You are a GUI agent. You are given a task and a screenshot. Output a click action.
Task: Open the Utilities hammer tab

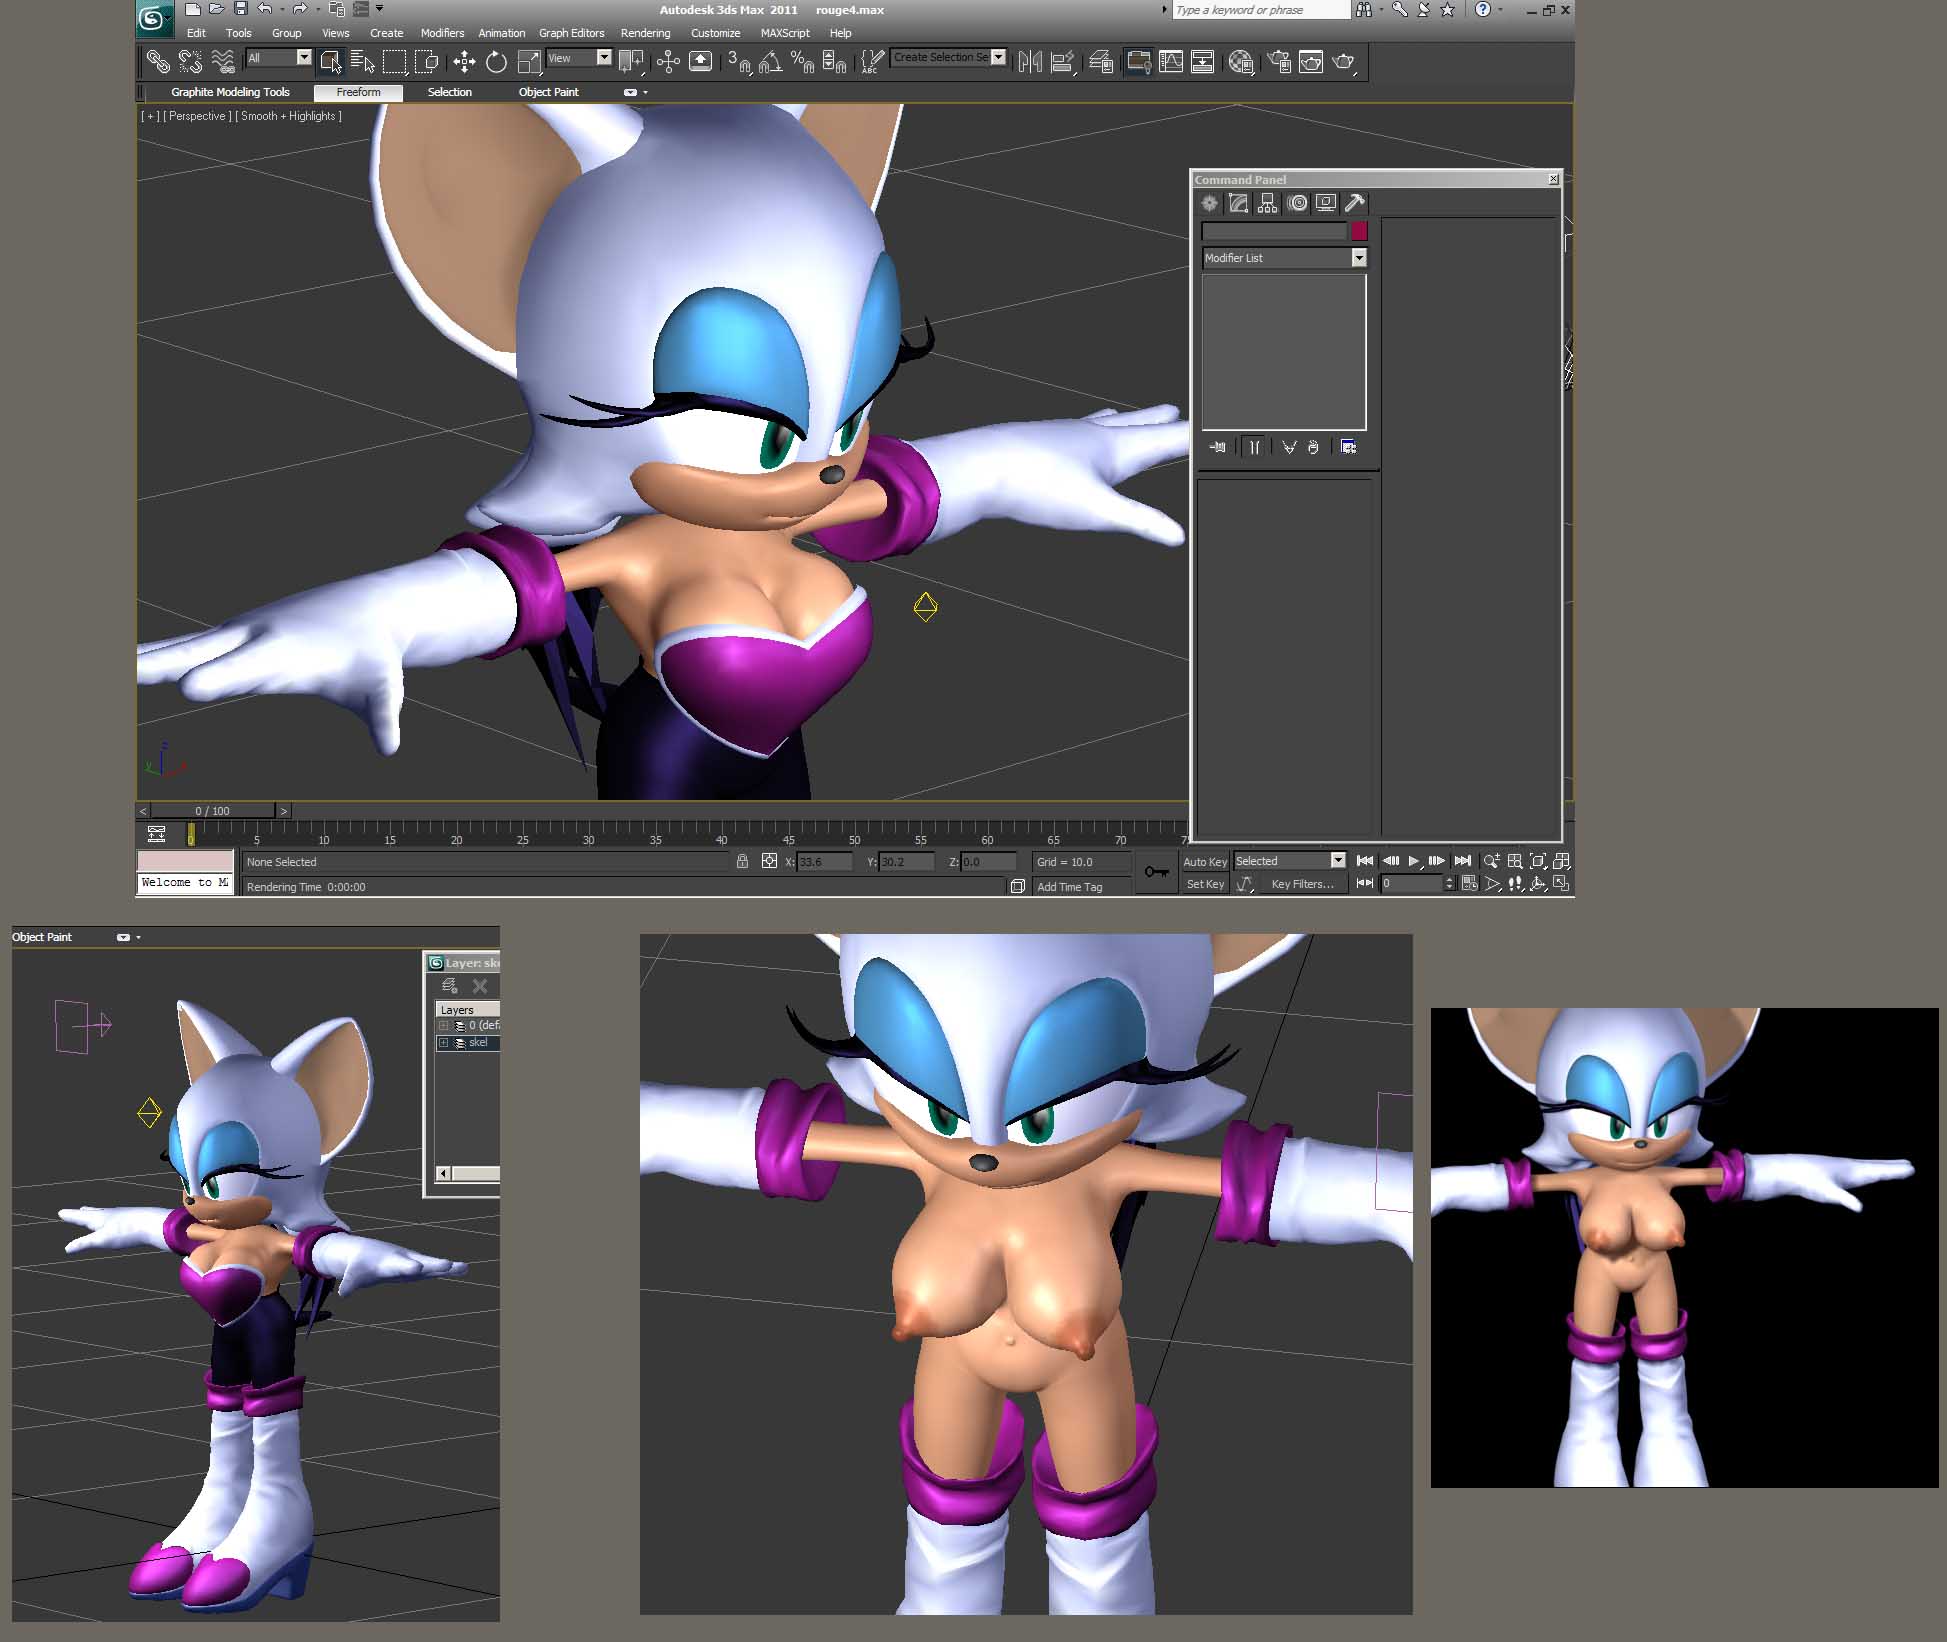coord(1354,204)
